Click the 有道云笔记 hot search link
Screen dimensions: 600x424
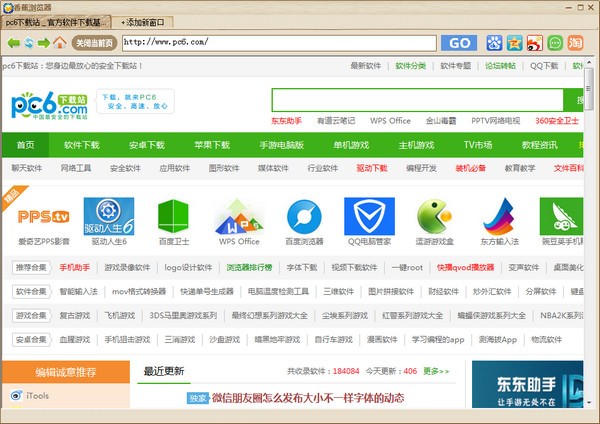pos(336,121)
